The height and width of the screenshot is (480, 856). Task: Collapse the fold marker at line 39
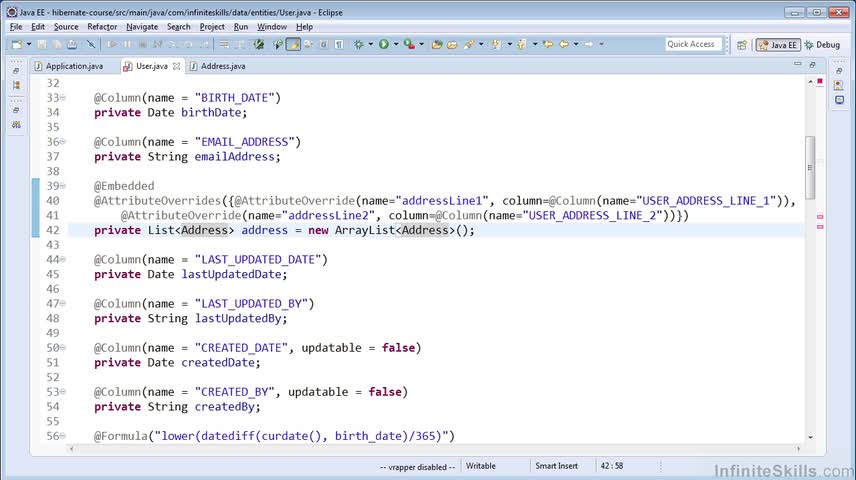[x=63, y=186]
